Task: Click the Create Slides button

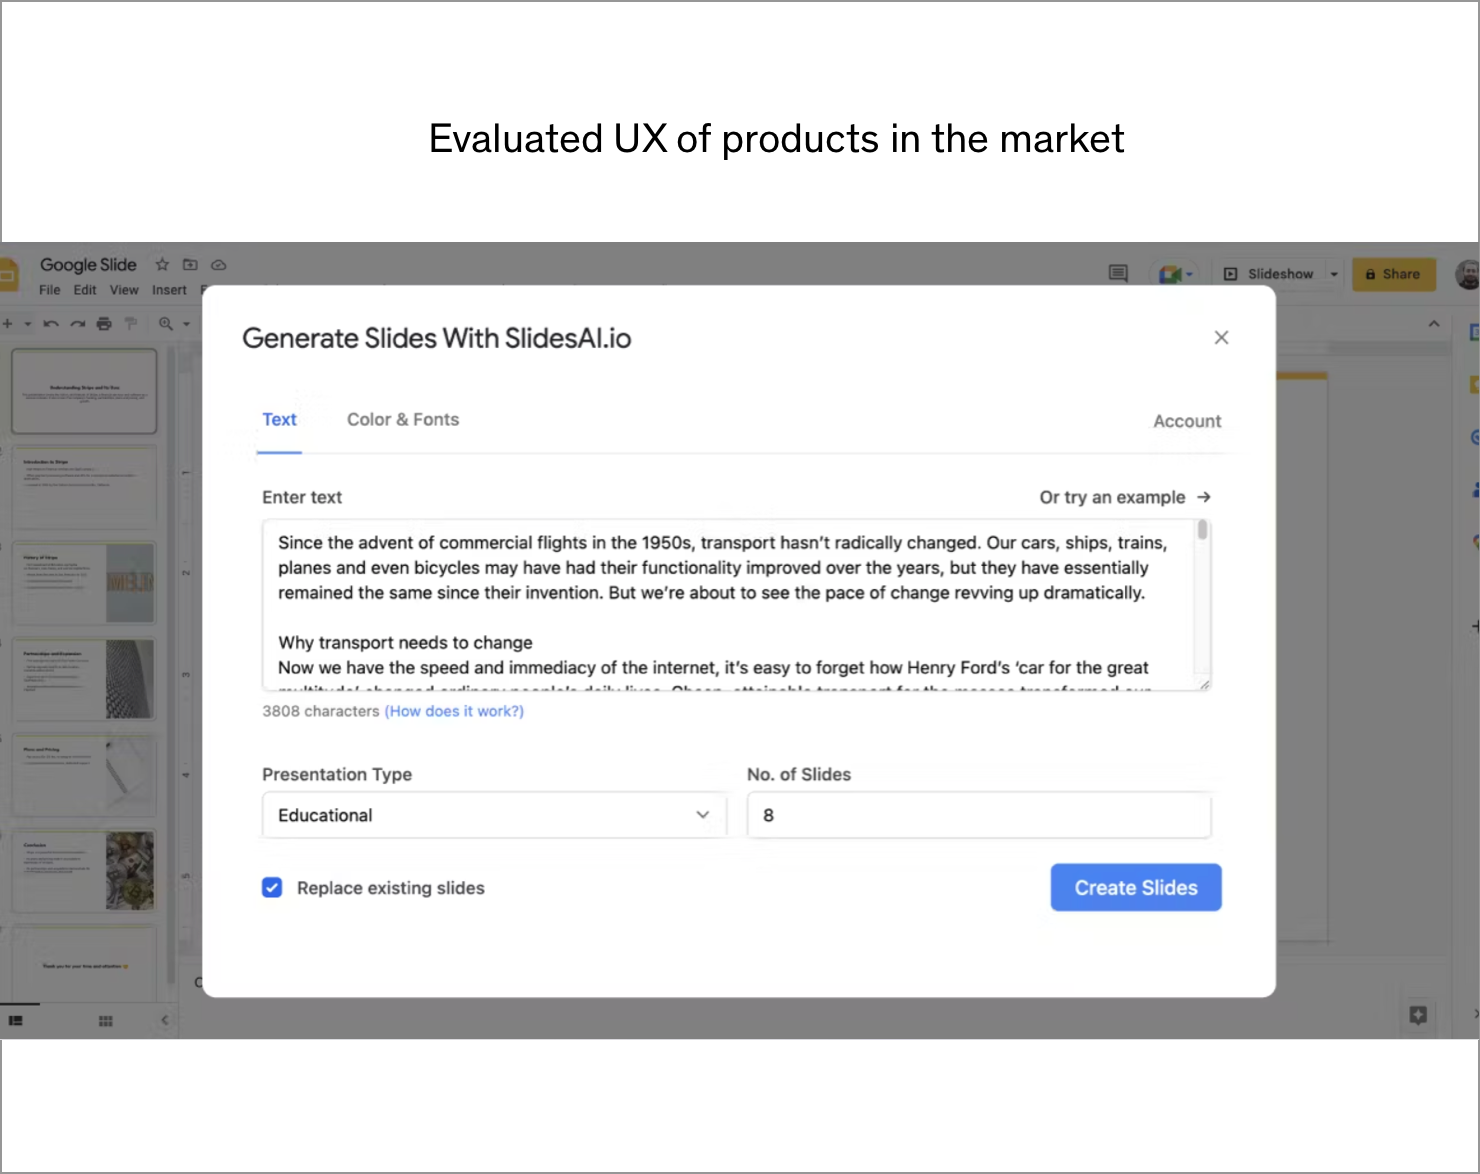Action: [1136, 888]
